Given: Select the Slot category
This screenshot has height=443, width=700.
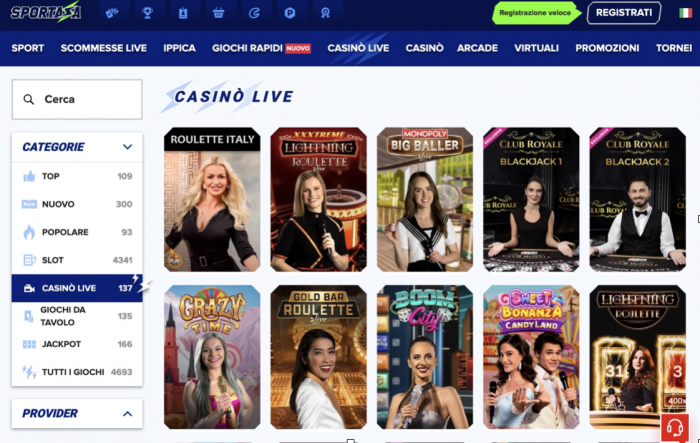Looking at the screenshot, I should tap(77, 260).
